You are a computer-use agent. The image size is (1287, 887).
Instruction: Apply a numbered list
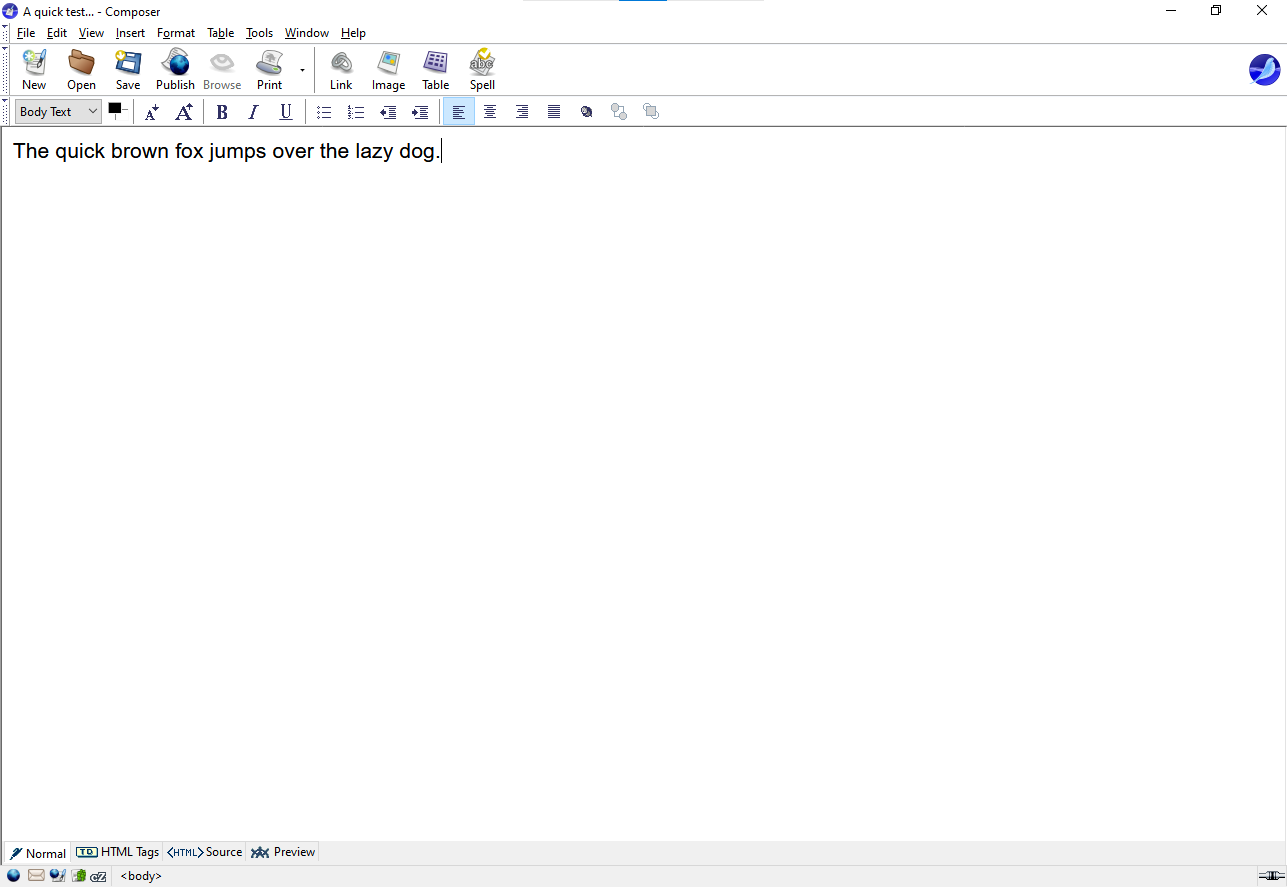[x=356, y=112]
